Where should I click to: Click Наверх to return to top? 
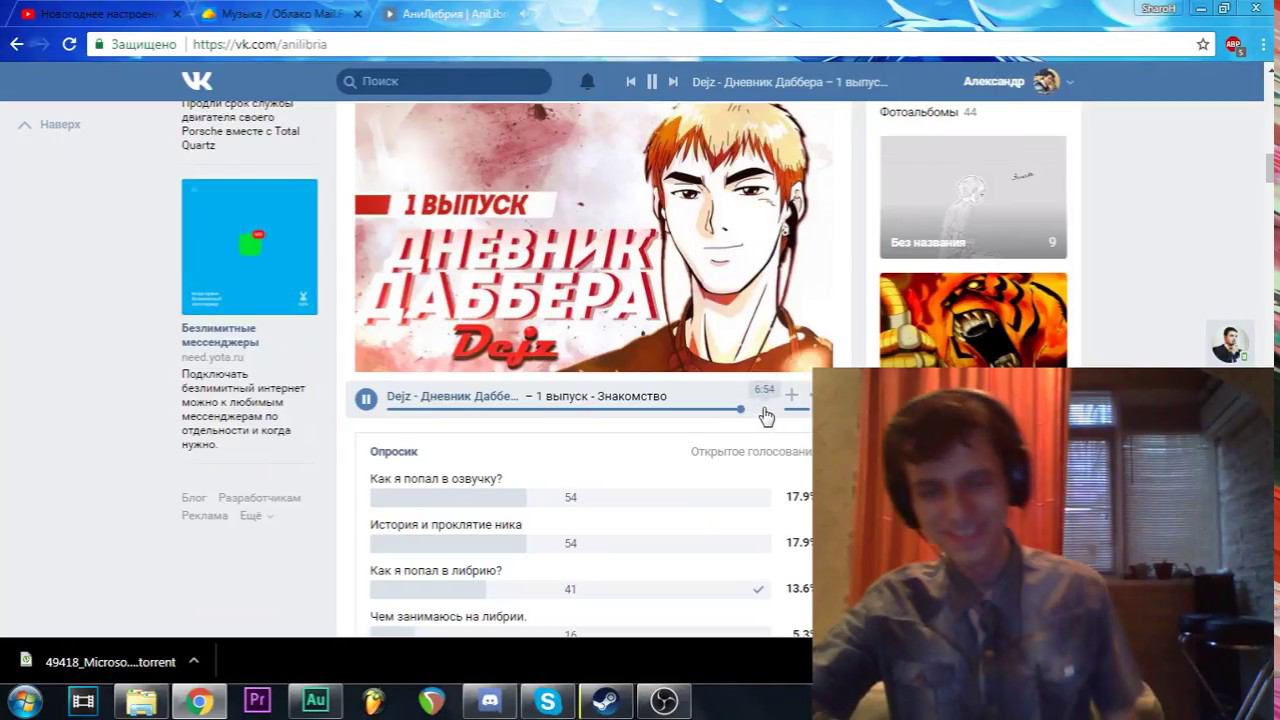pyautogui.click(x=49, y=125)
